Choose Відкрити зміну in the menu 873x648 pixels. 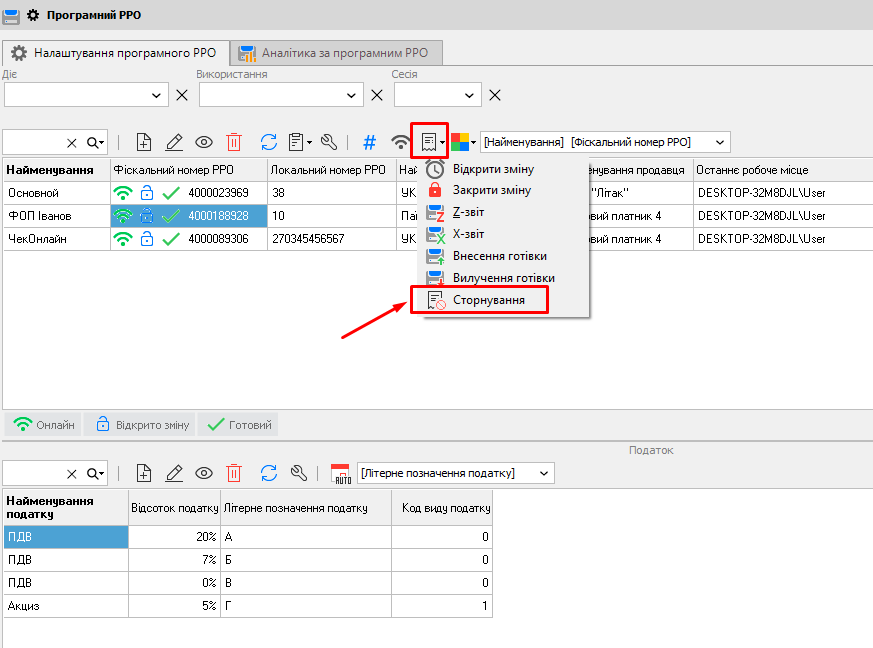(492, 169)
